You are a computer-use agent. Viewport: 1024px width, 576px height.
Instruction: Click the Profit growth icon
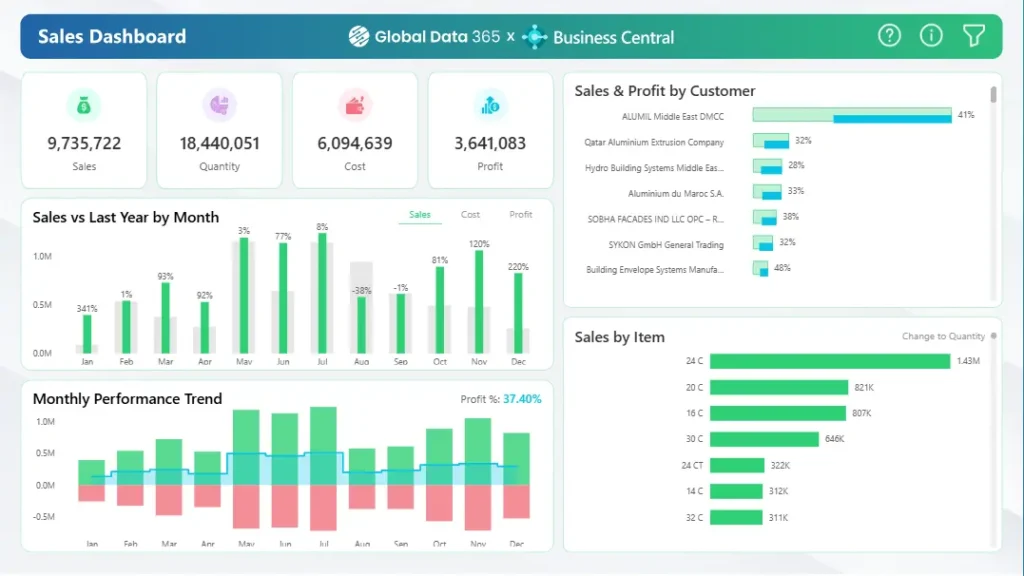pos(490,105)
